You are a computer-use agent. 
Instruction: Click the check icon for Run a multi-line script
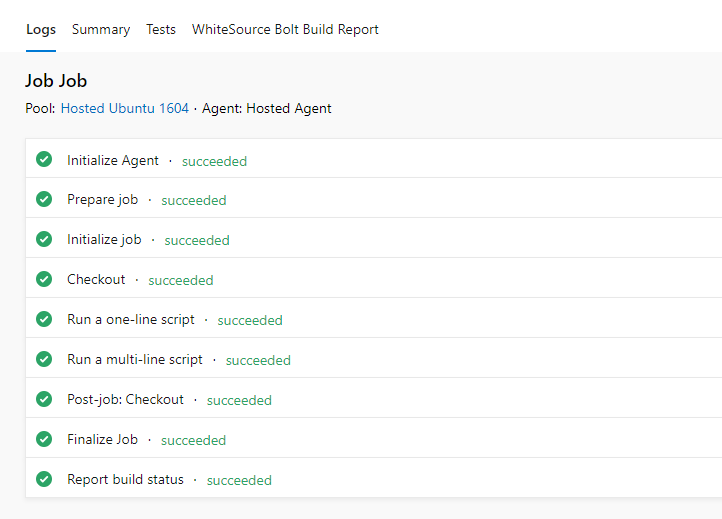44,359
